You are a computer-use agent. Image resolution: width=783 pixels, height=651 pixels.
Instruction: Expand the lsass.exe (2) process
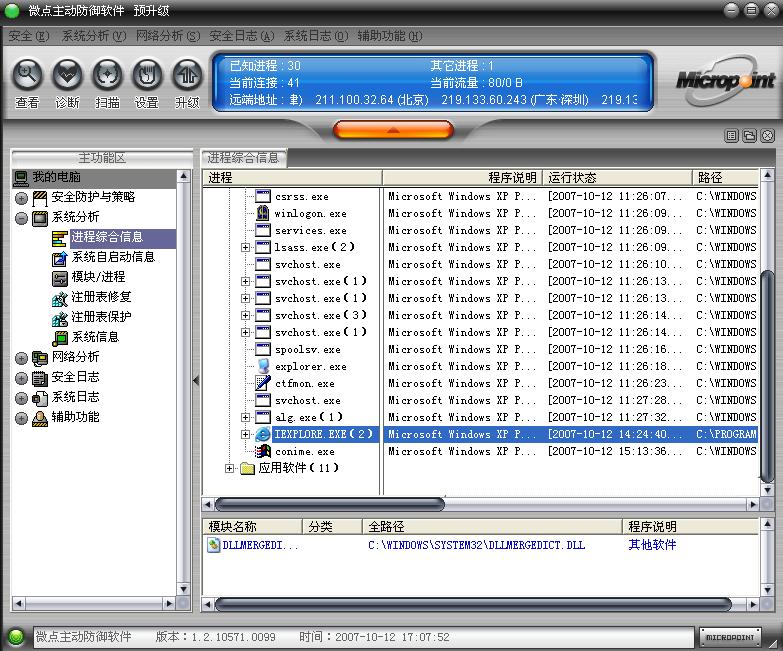(245, 247)
